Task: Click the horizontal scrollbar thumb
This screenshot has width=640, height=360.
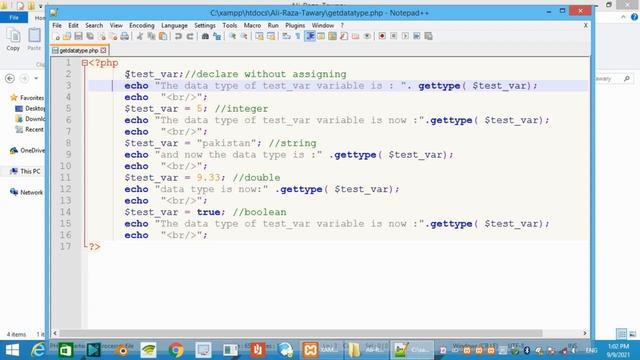Action: (x=301, y=333)
